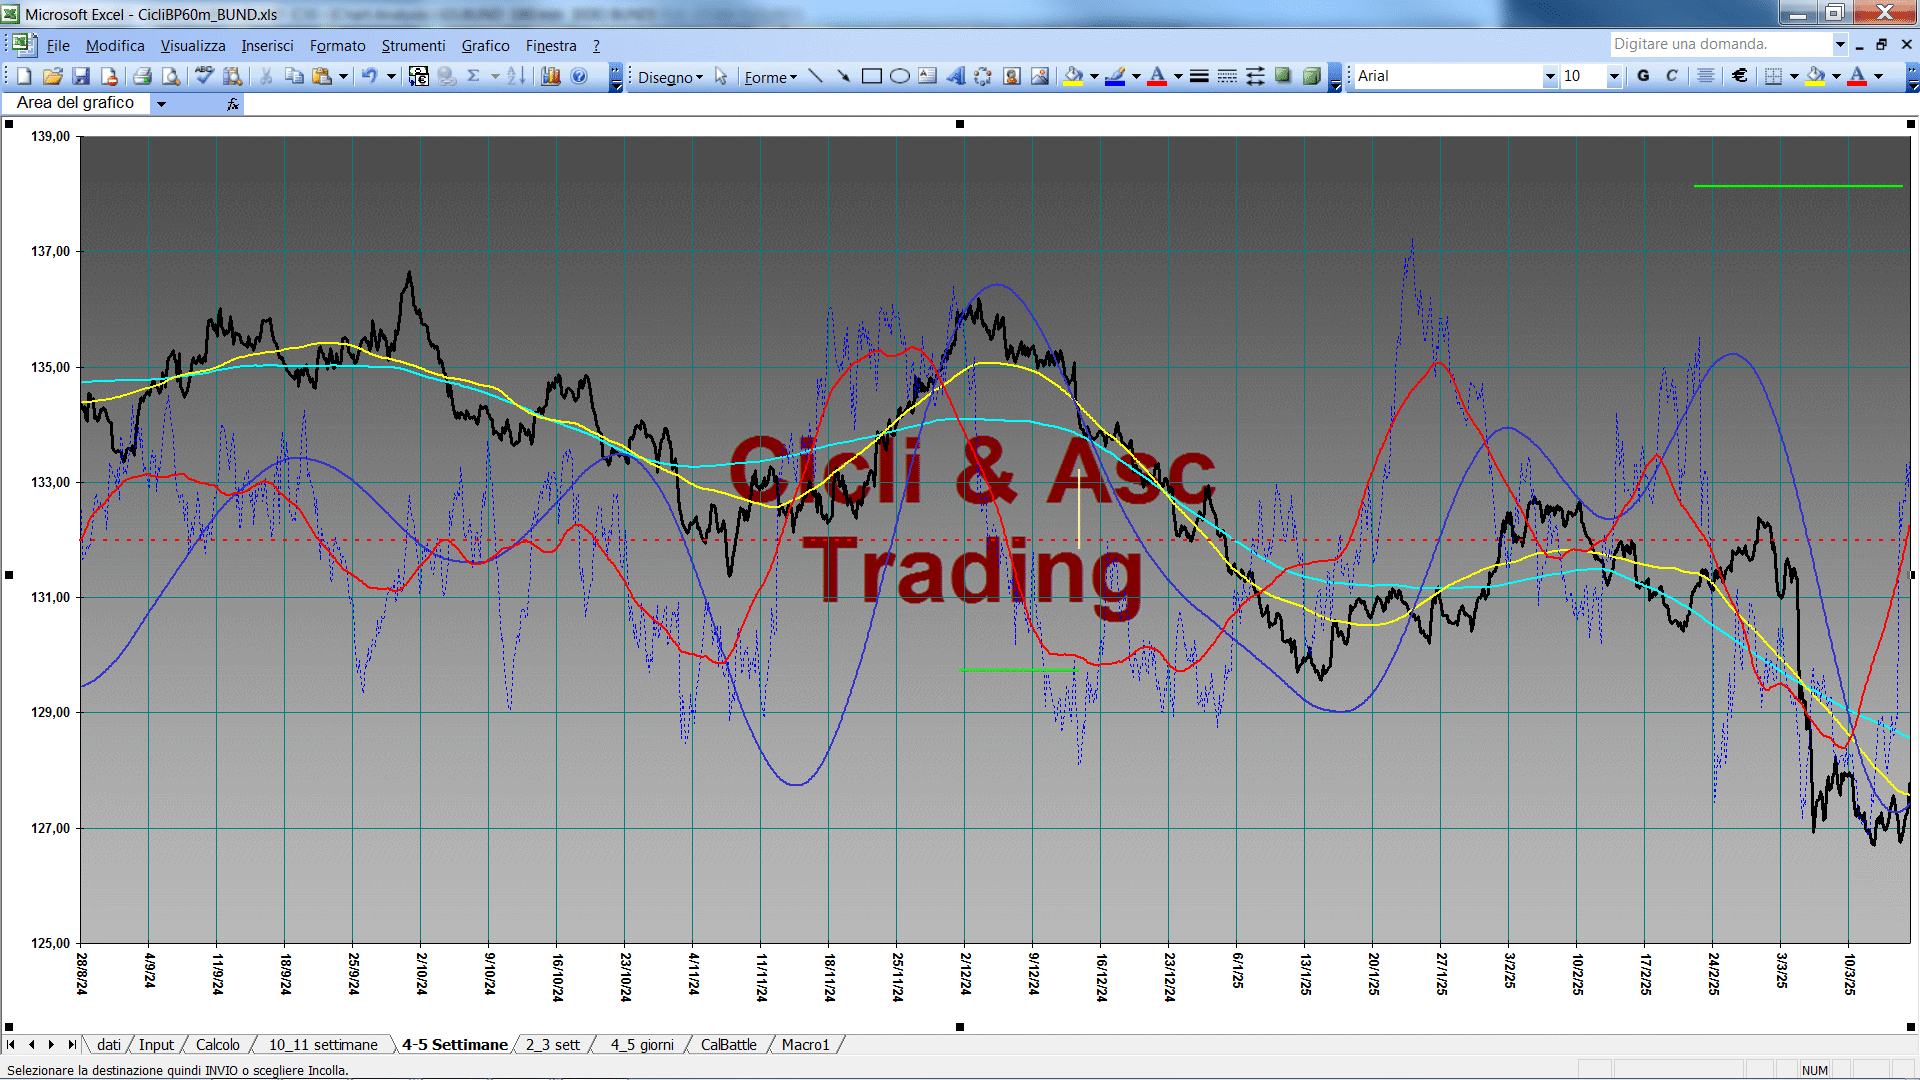Switch to the 2_3 sett sheet tab
Screen dimensions: 1920x1080
[x=552, y=1045]
